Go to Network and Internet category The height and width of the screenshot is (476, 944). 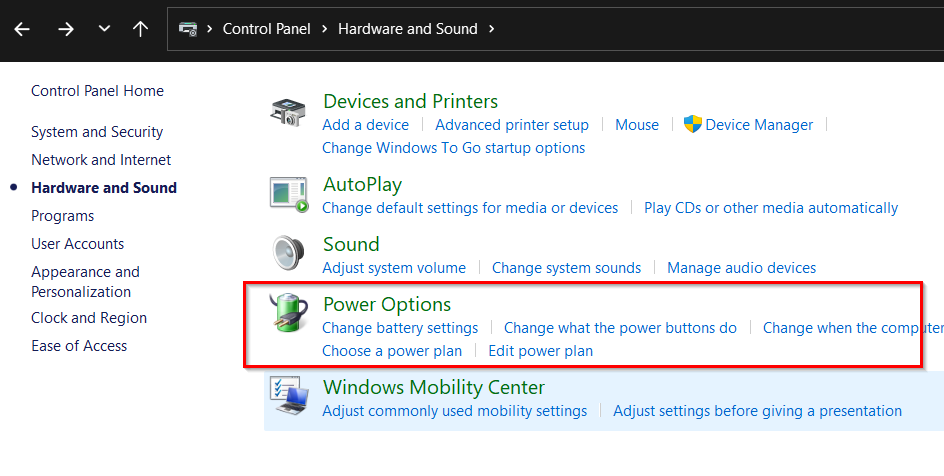tap(101, 159)
